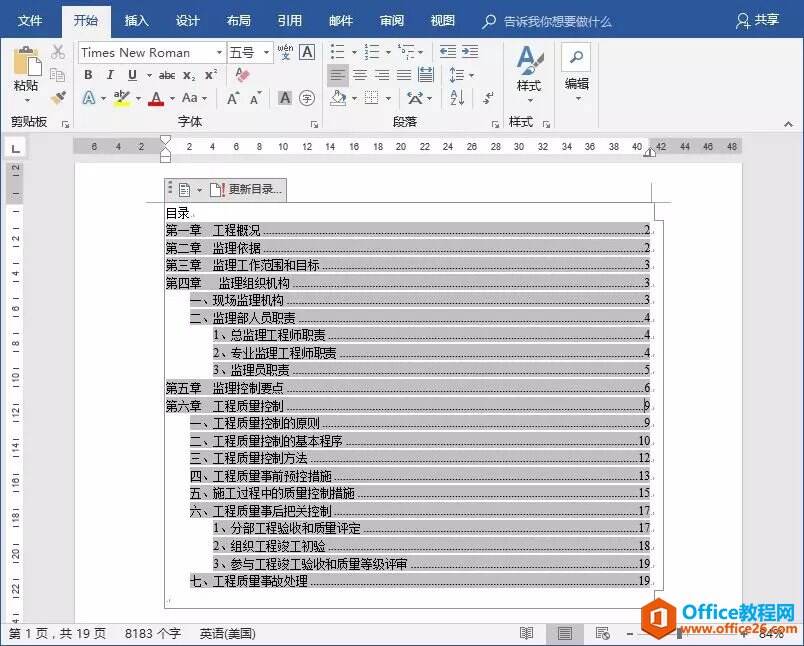Clear all formatting with eraser icon

tap(242, 75)
